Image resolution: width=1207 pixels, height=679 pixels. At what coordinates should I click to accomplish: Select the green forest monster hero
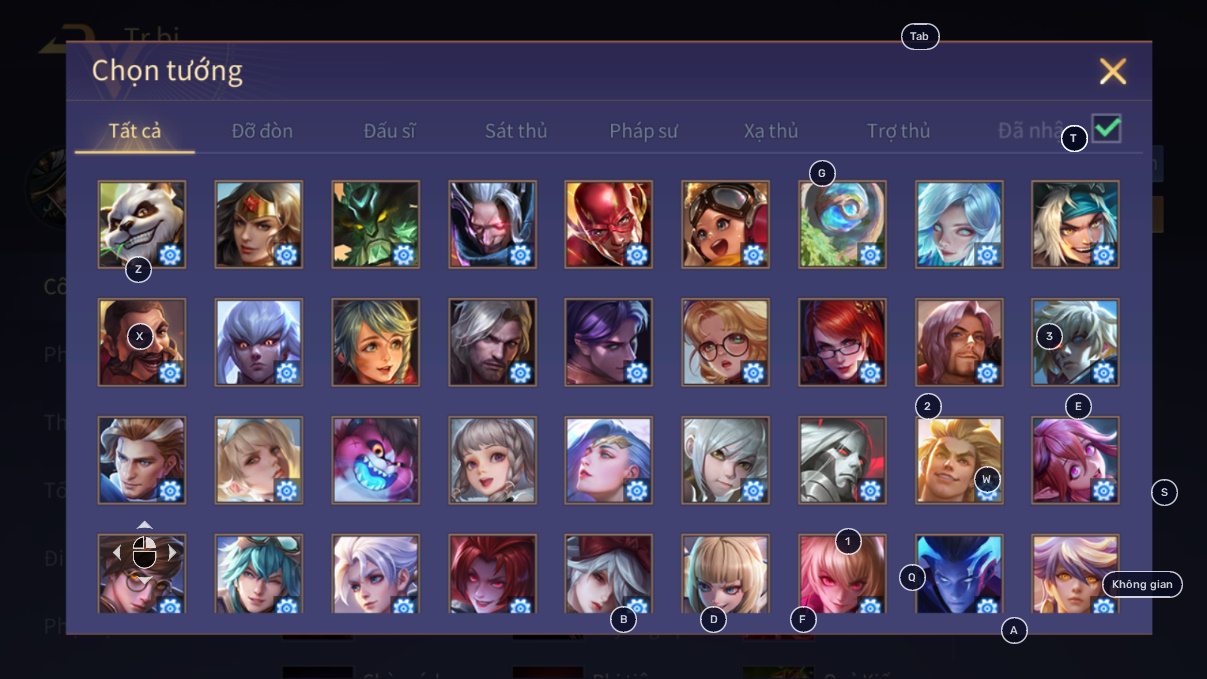coord(375,224)
